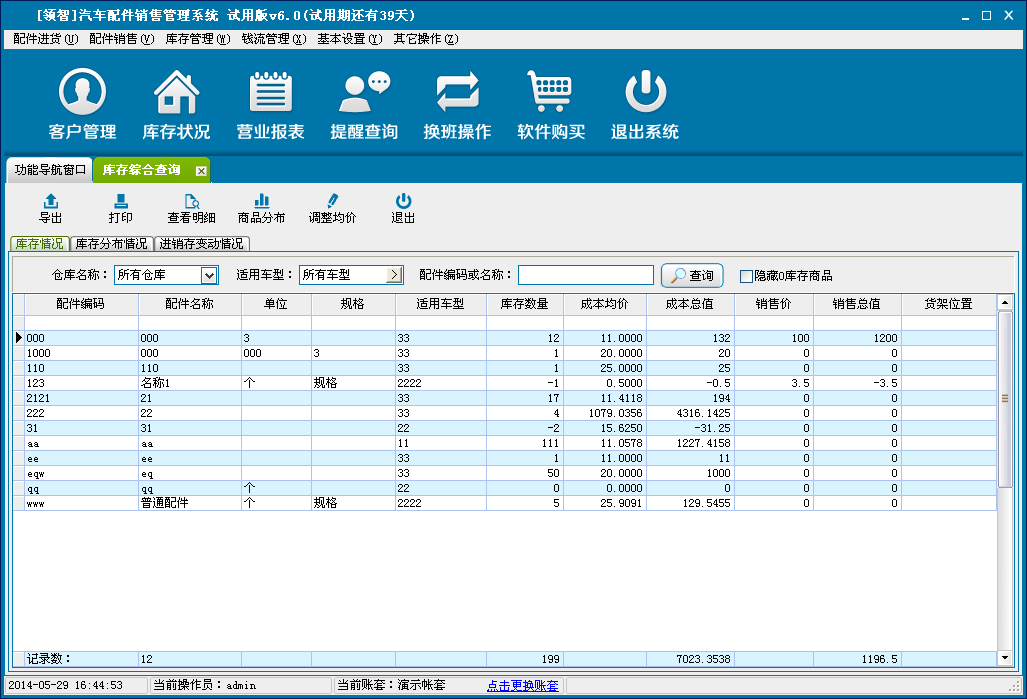The height and width of the screenshot is (699, 1027).
Task: Open 软件购买 shopping cart icon
Action: (x=550, y=93)
